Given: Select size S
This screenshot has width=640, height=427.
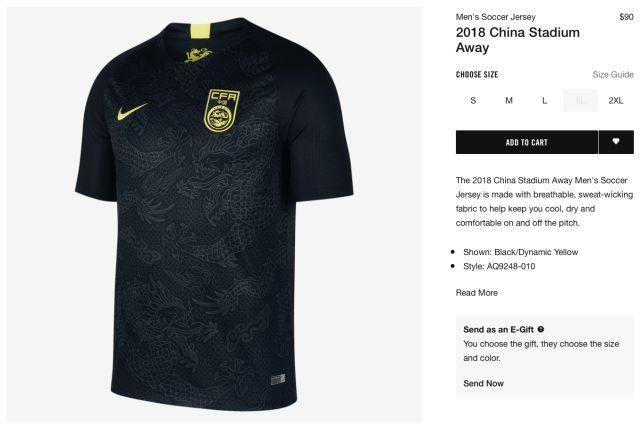Looking at the screenshot, I should click(473, 100).
